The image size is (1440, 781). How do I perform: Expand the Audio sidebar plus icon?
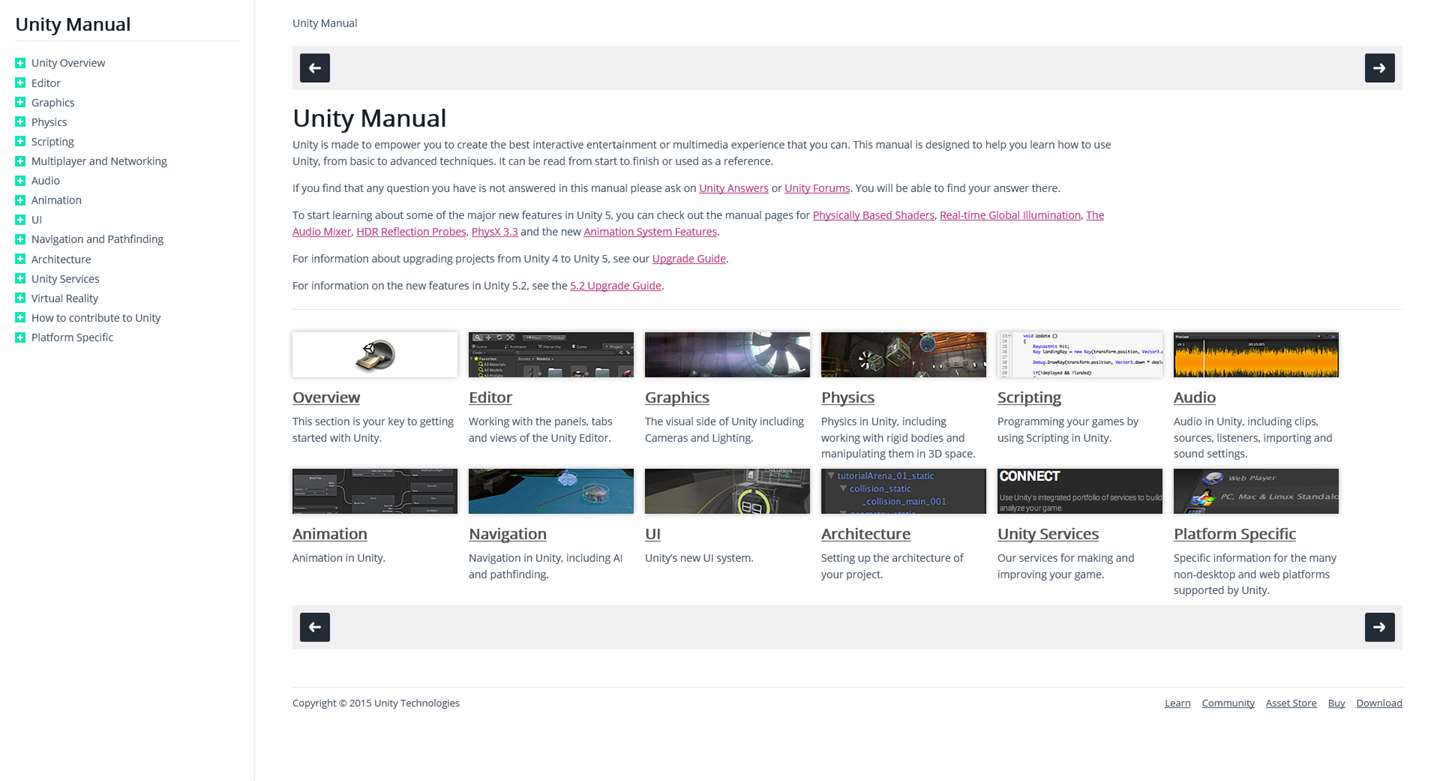click(20, 181)
